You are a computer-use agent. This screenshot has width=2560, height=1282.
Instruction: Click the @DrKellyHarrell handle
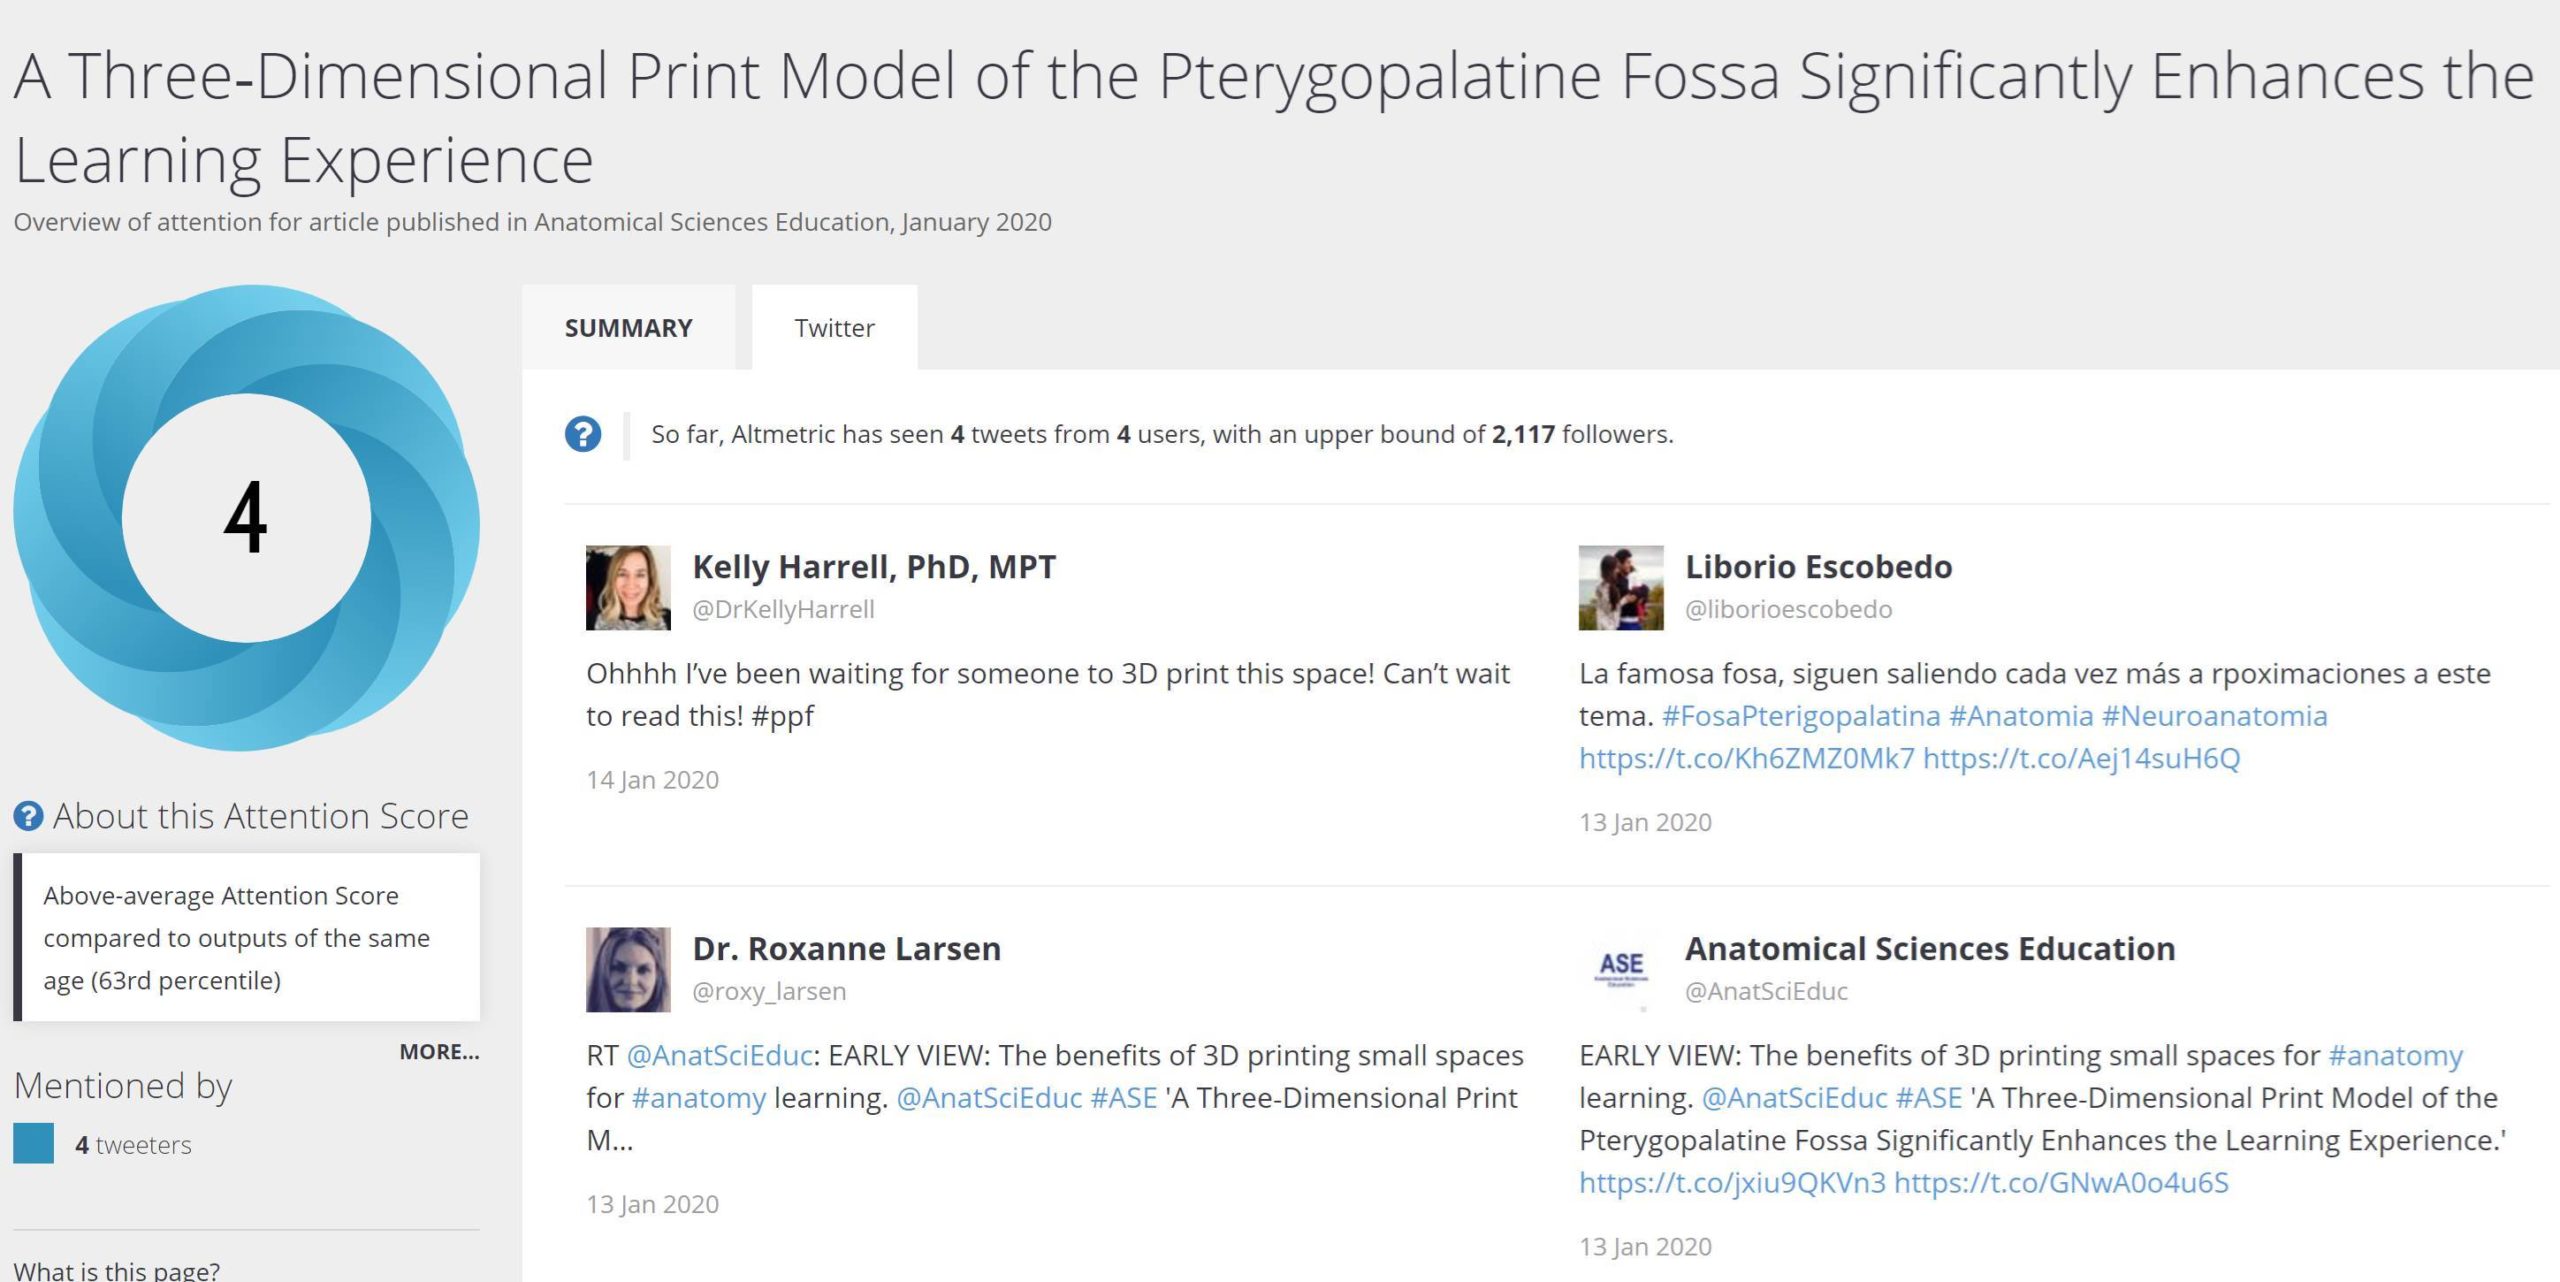coord(783,610)
